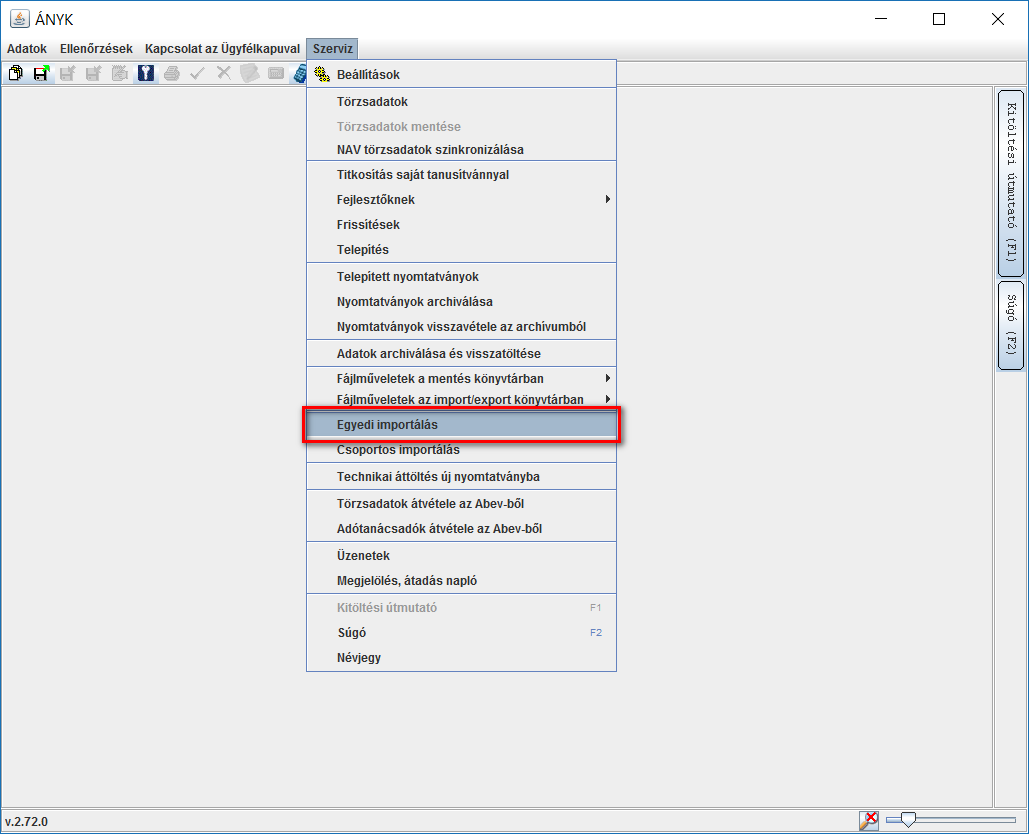The height and width of the screenshot is (834, 1029).
Task: Open the Kitöltési útmutató (F1) side tab
Action: click(1011, 183)
